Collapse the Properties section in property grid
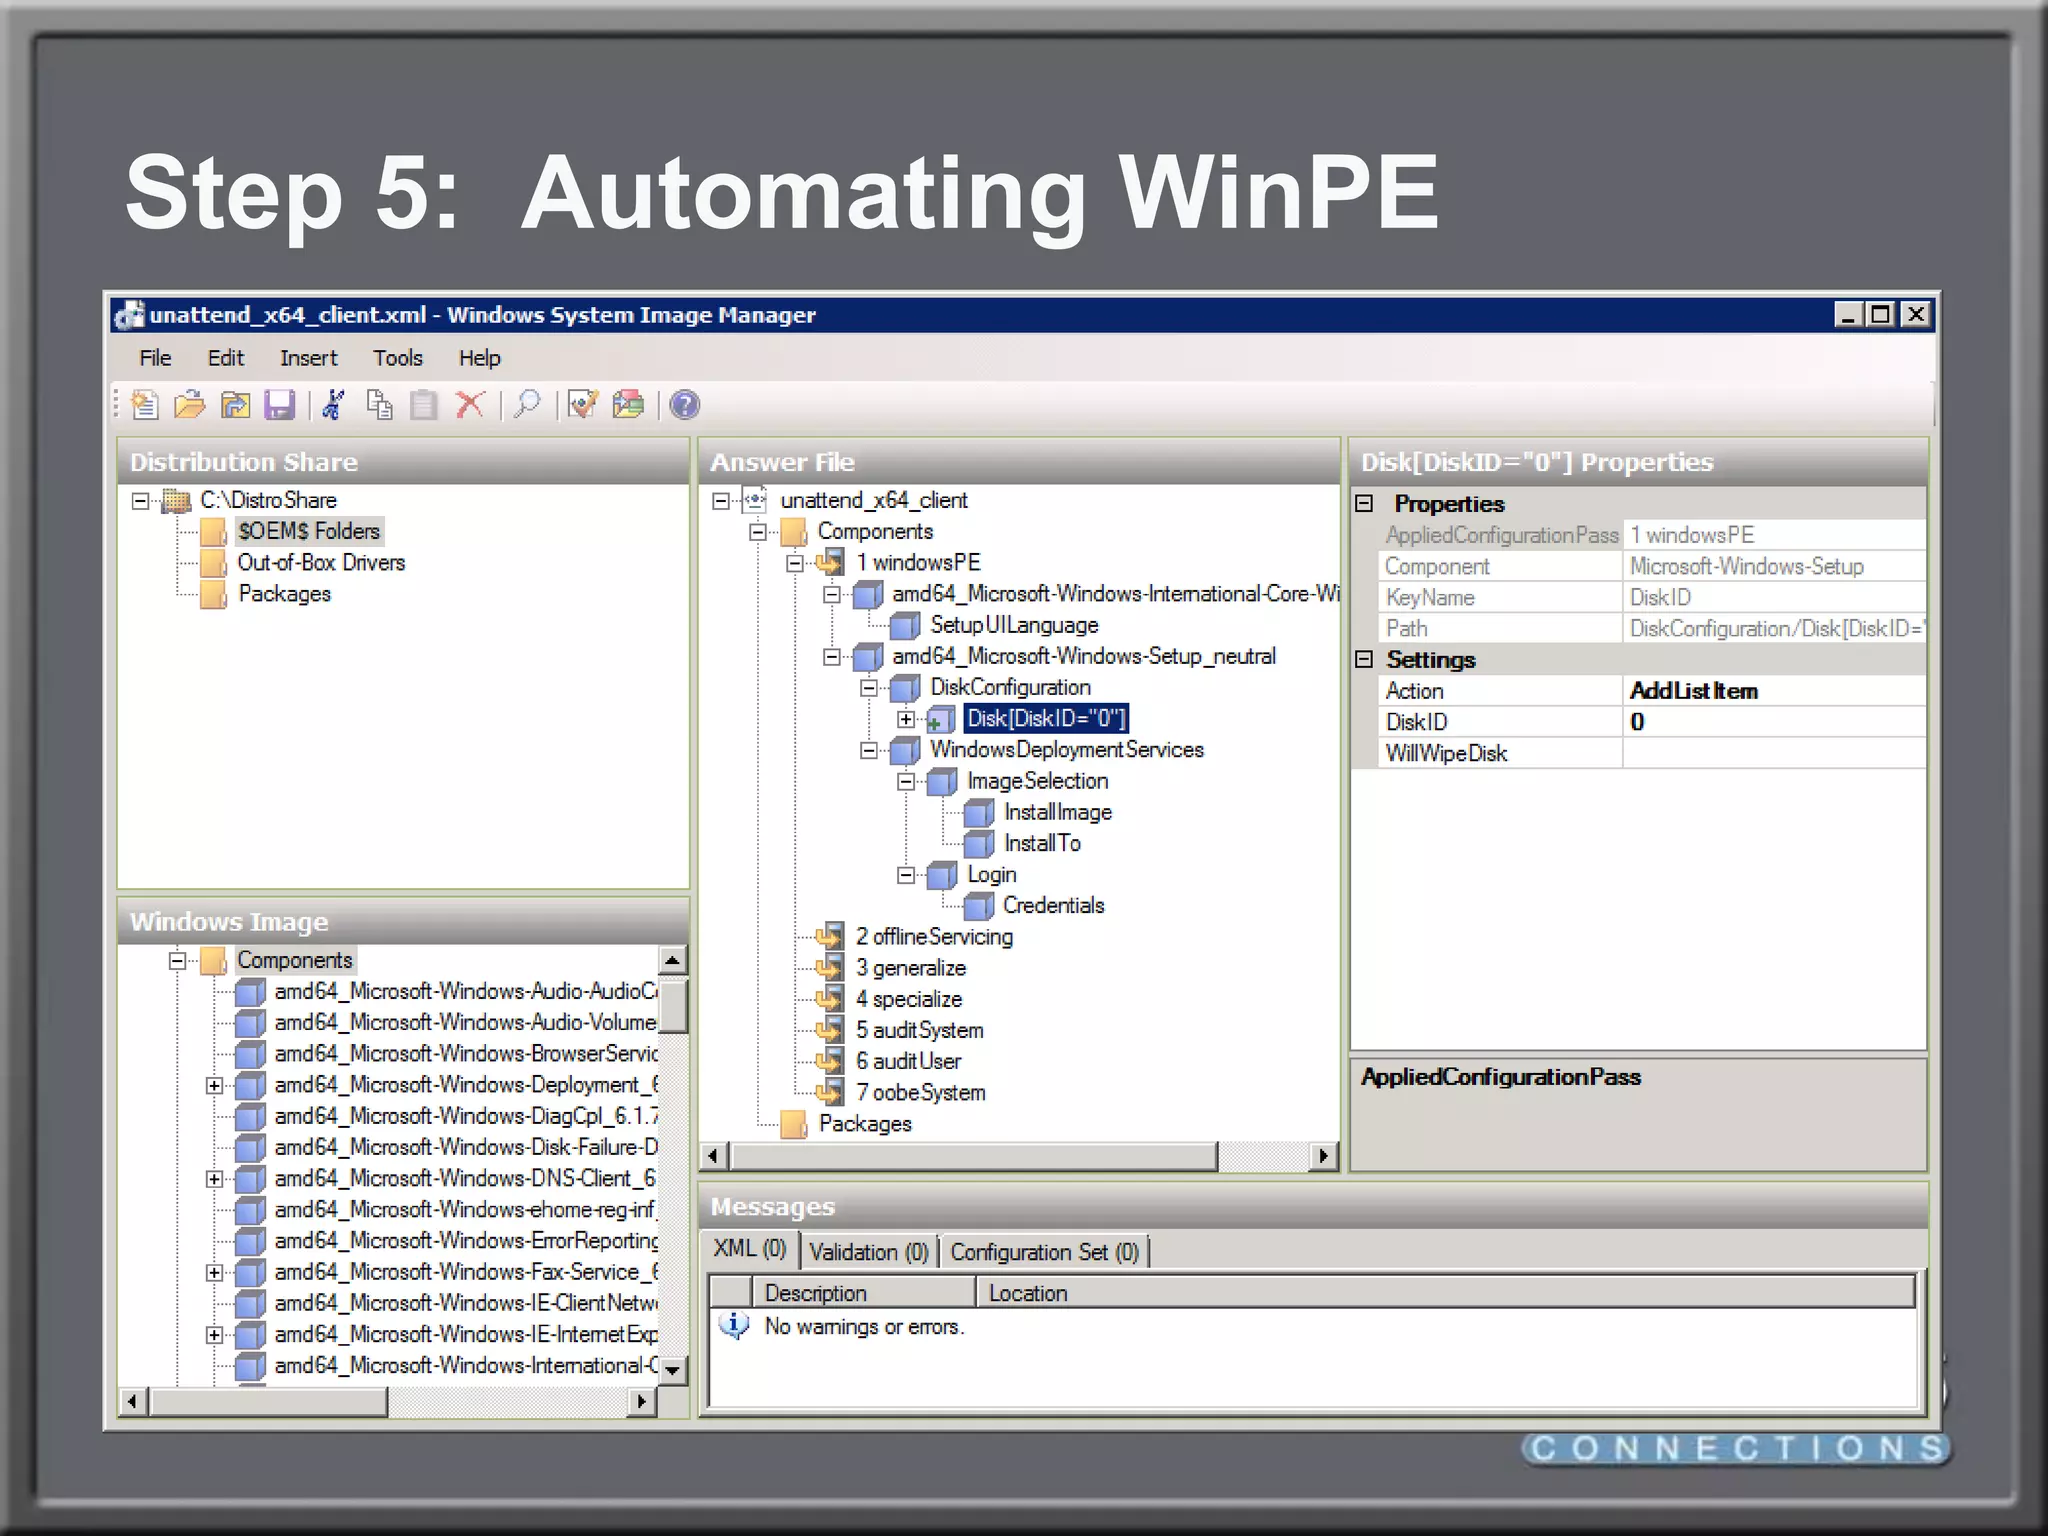 pyautogui.click(x=1364, y=503)
